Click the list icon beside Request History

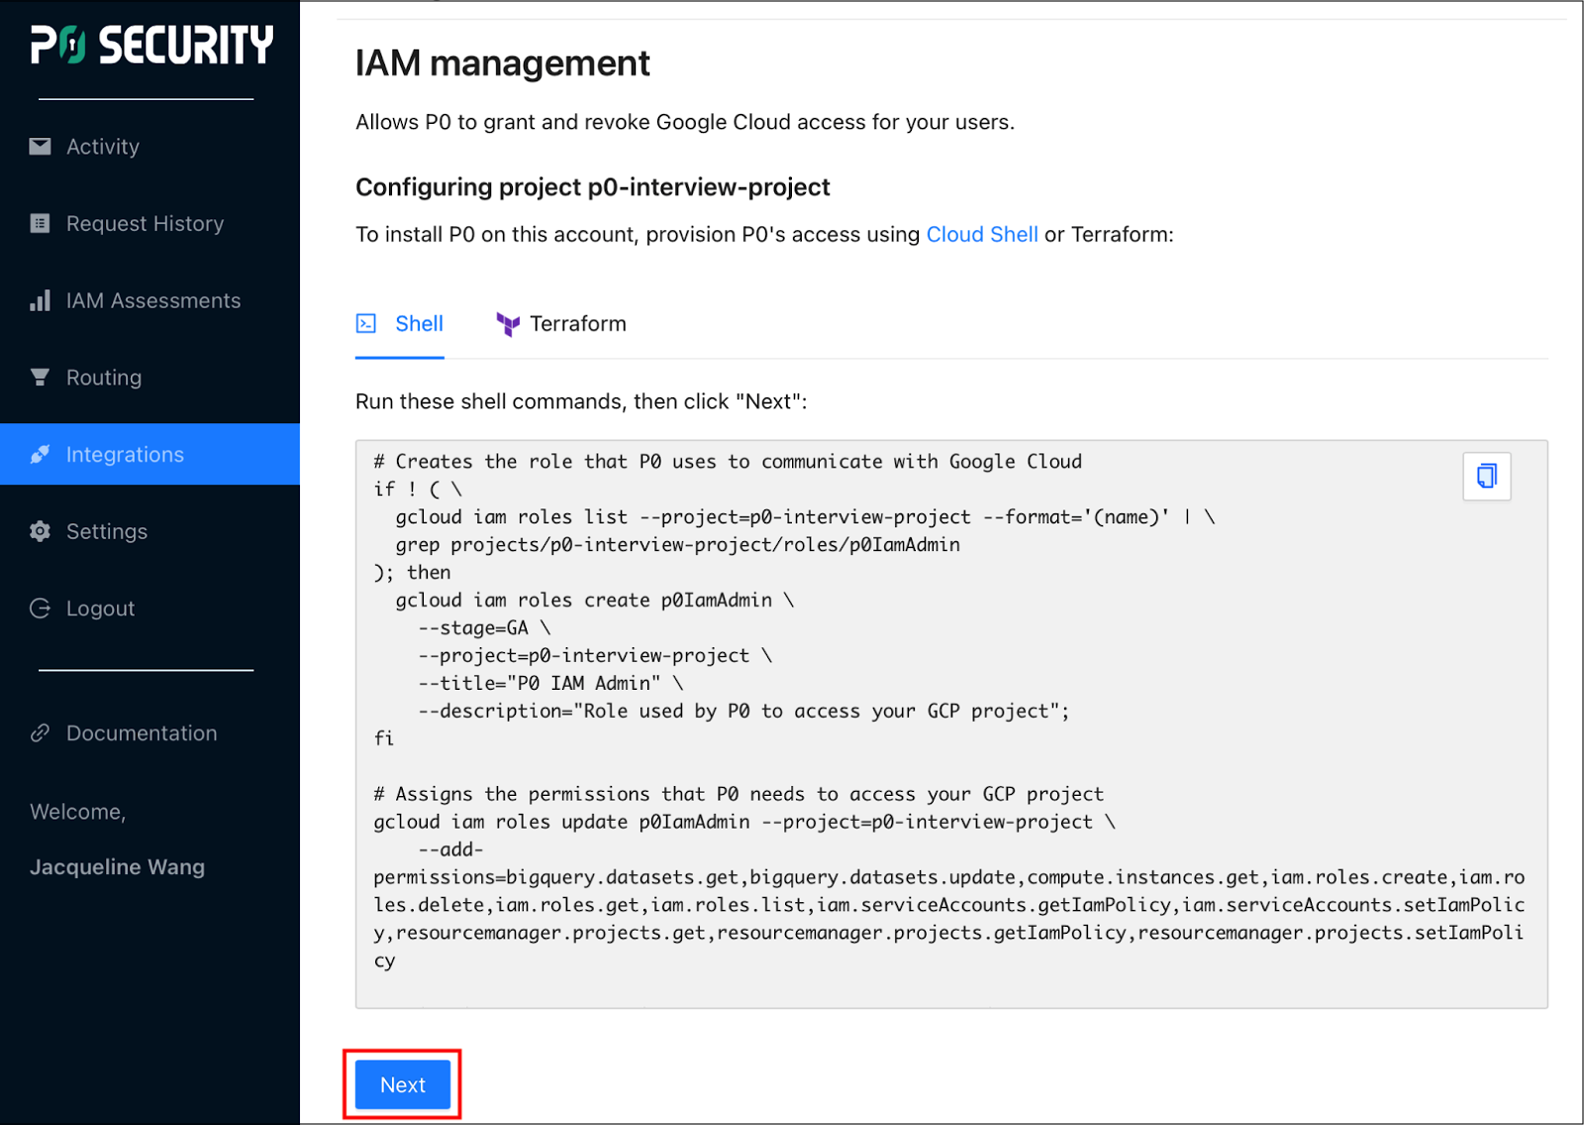(40, 224)
